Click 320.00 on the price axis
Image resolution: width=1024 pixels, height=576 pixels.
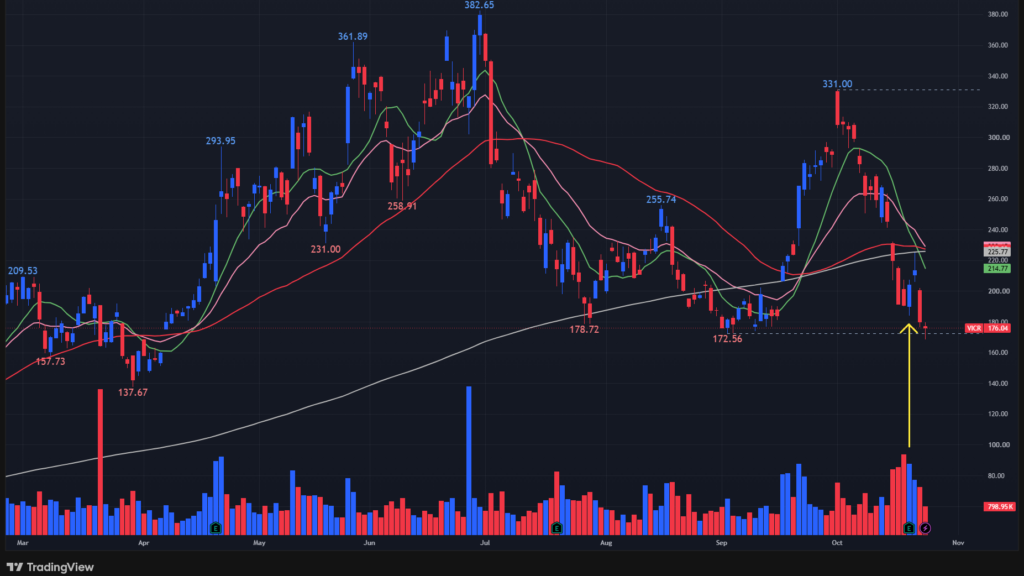click(997, 106)
